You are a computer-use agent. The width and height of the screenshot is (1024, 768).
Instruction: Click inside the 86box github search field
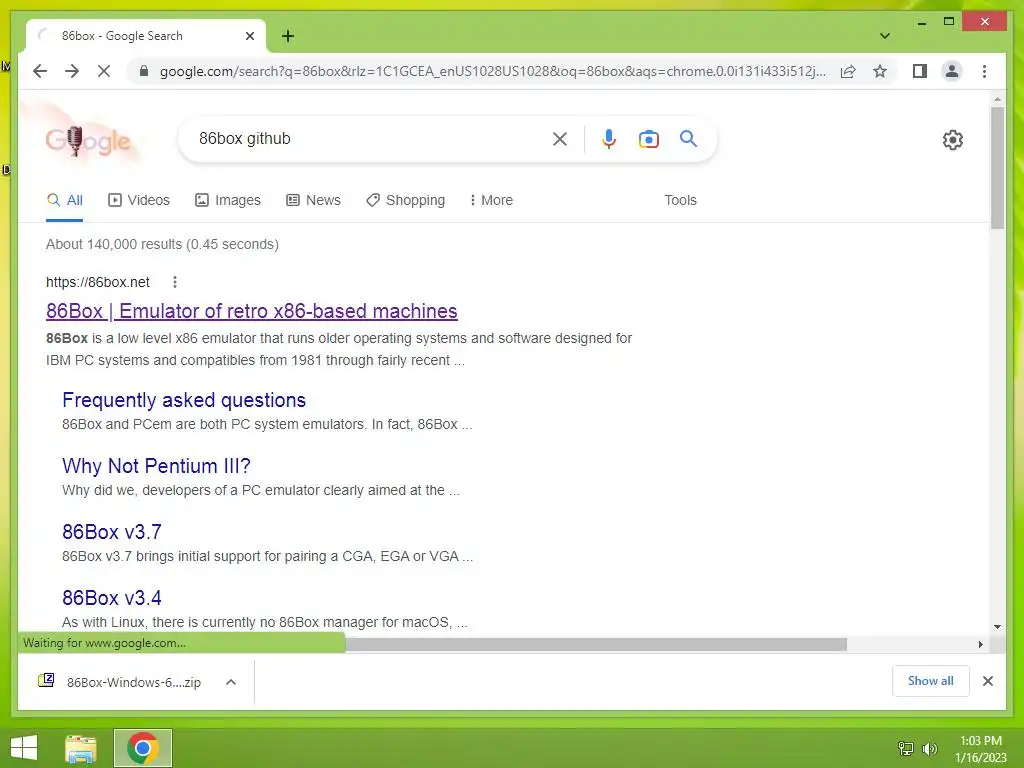tap(369, 139)
